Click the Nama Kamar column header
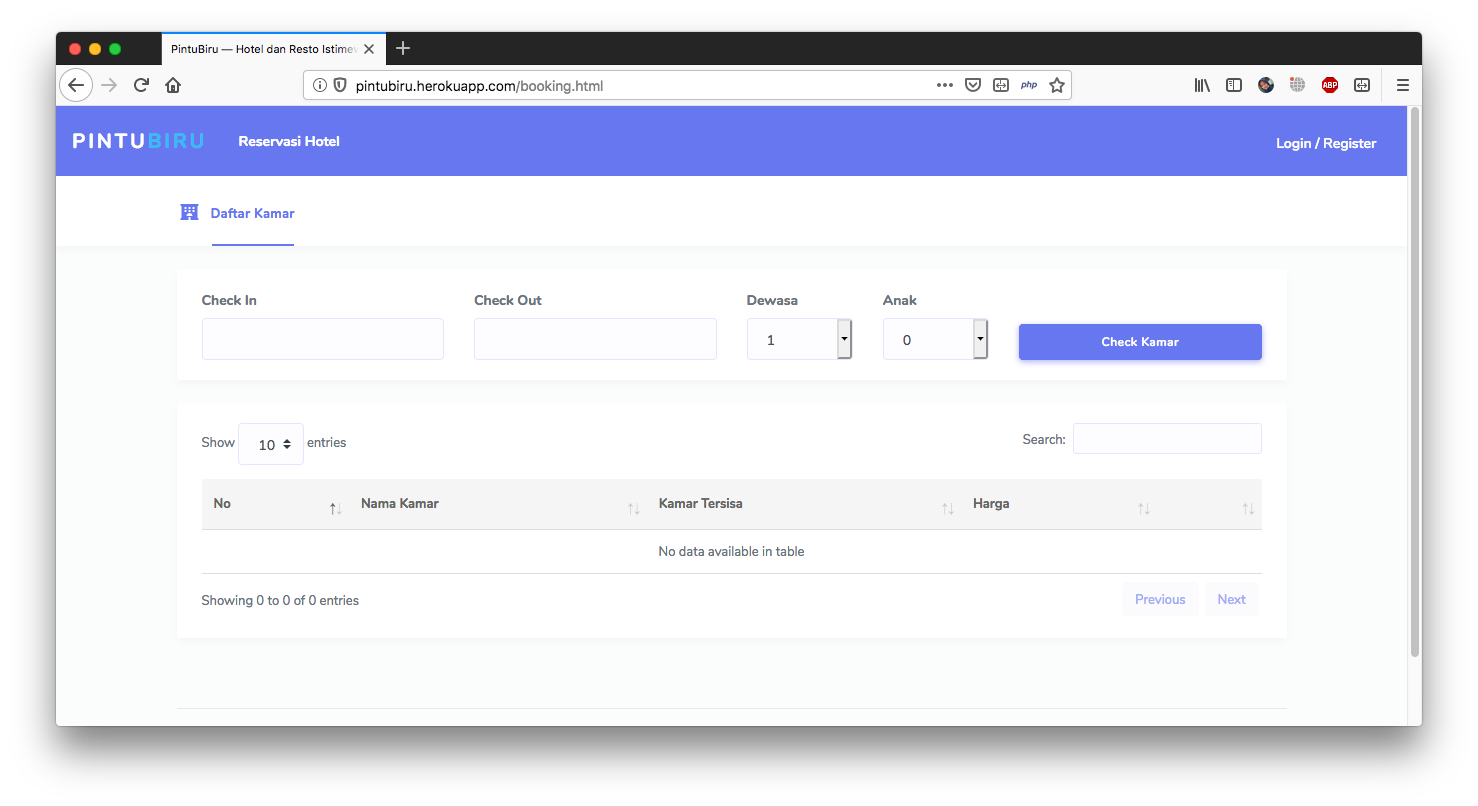The height and width of the screenshot is (806, 1478). [400, 503]
